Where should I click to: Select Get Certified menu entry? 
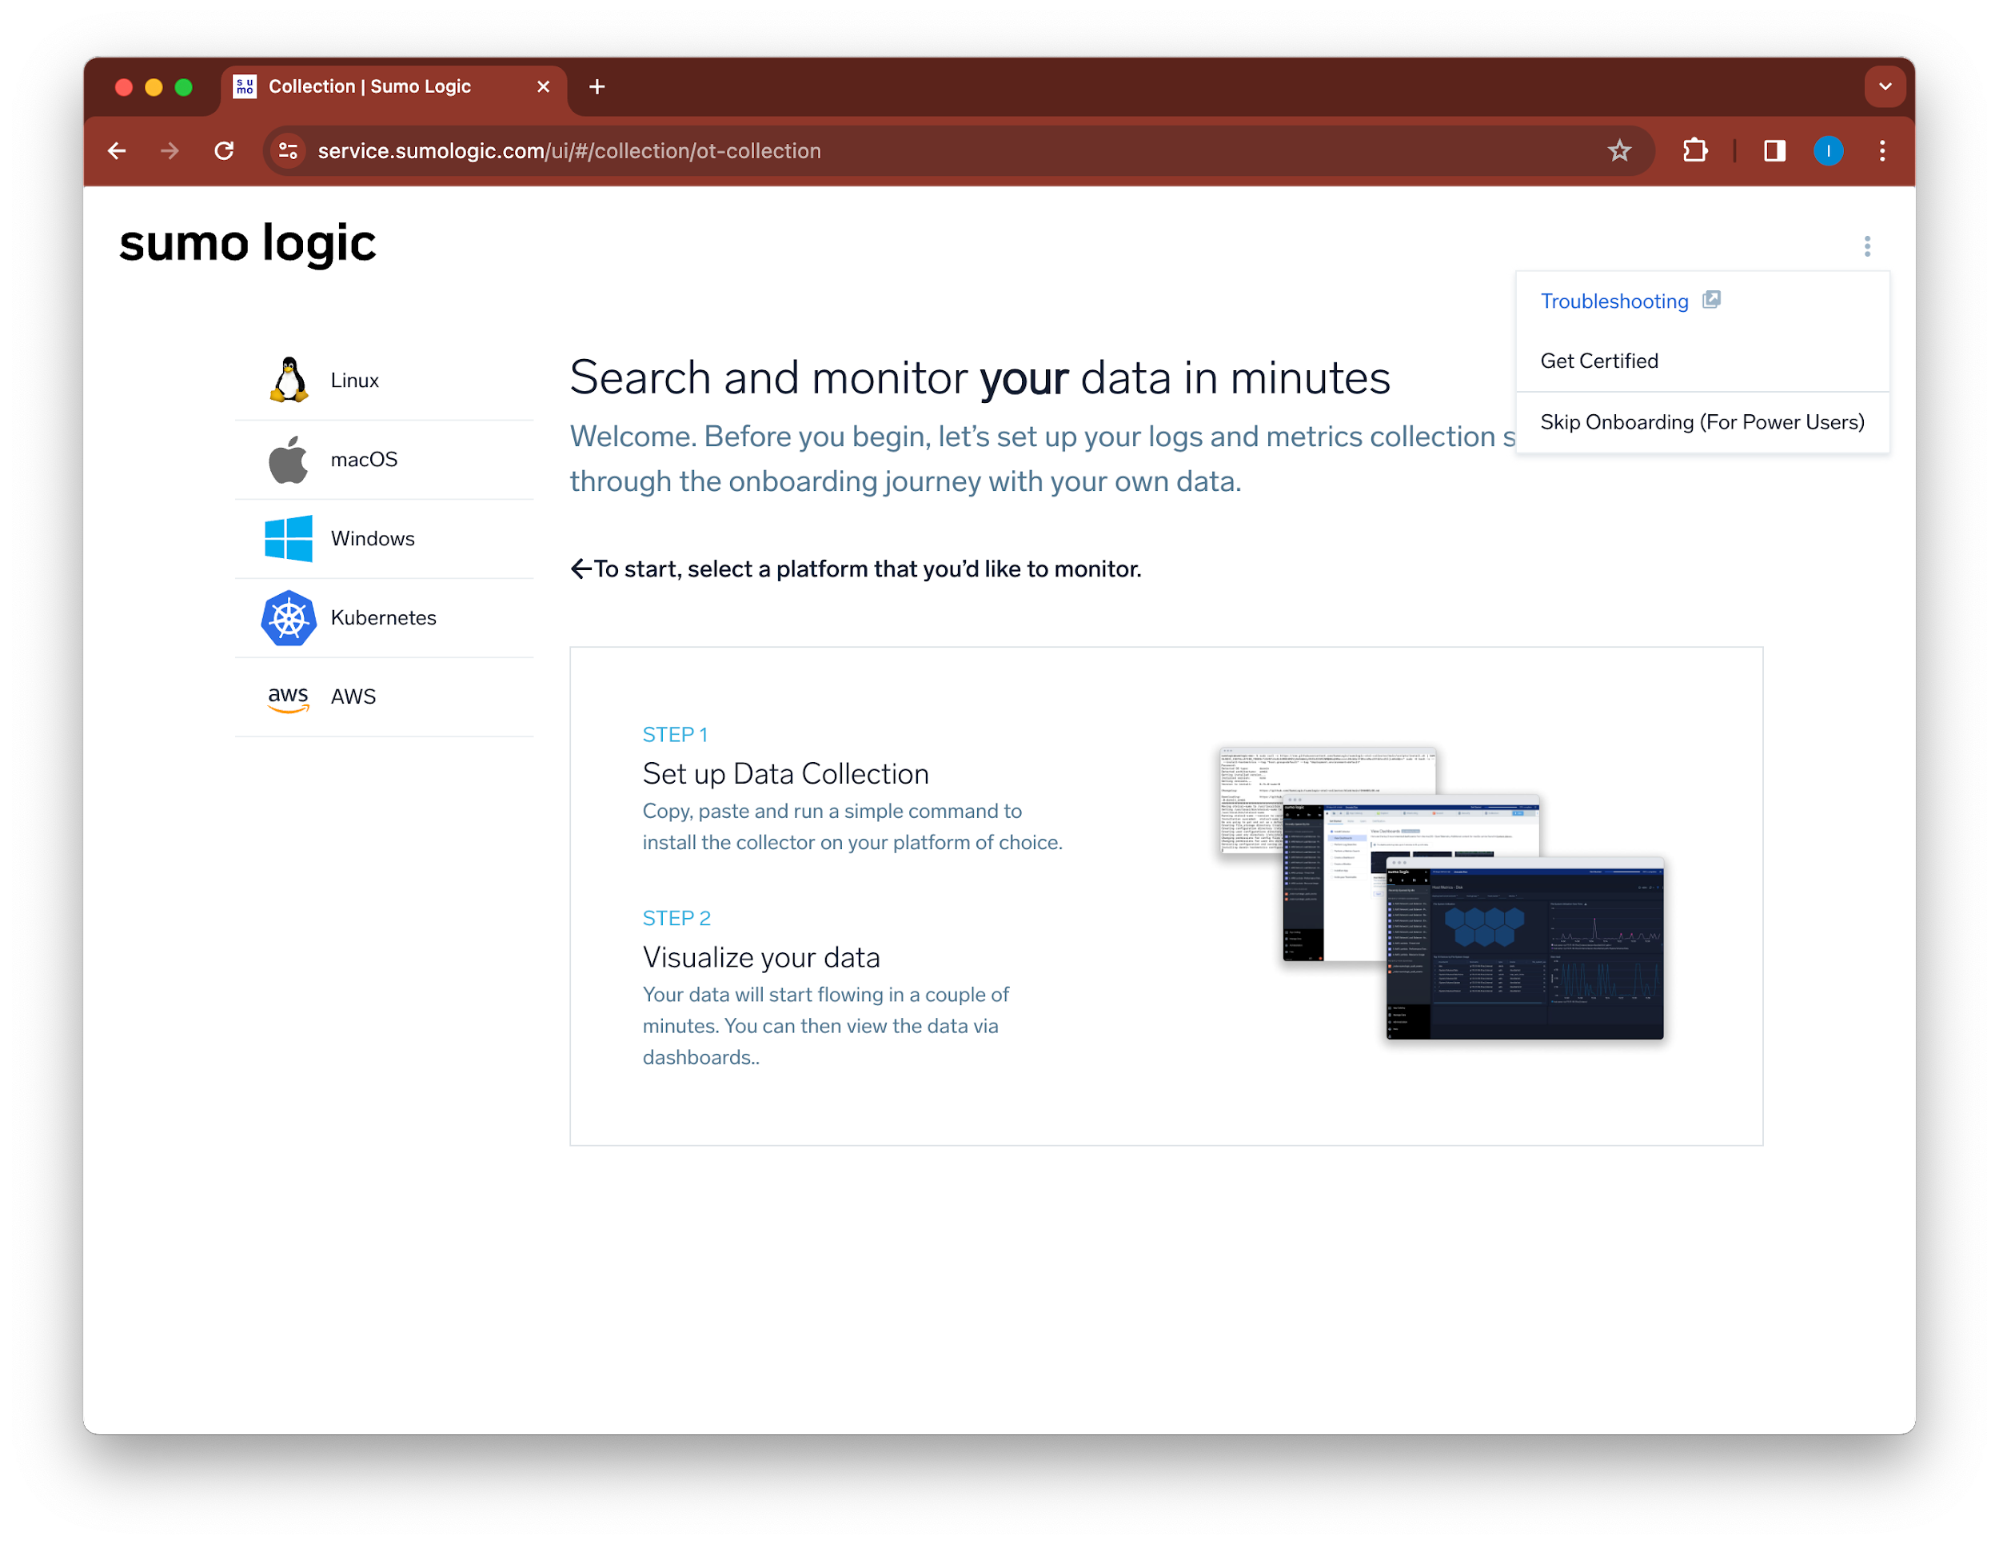pos(1599,361)
